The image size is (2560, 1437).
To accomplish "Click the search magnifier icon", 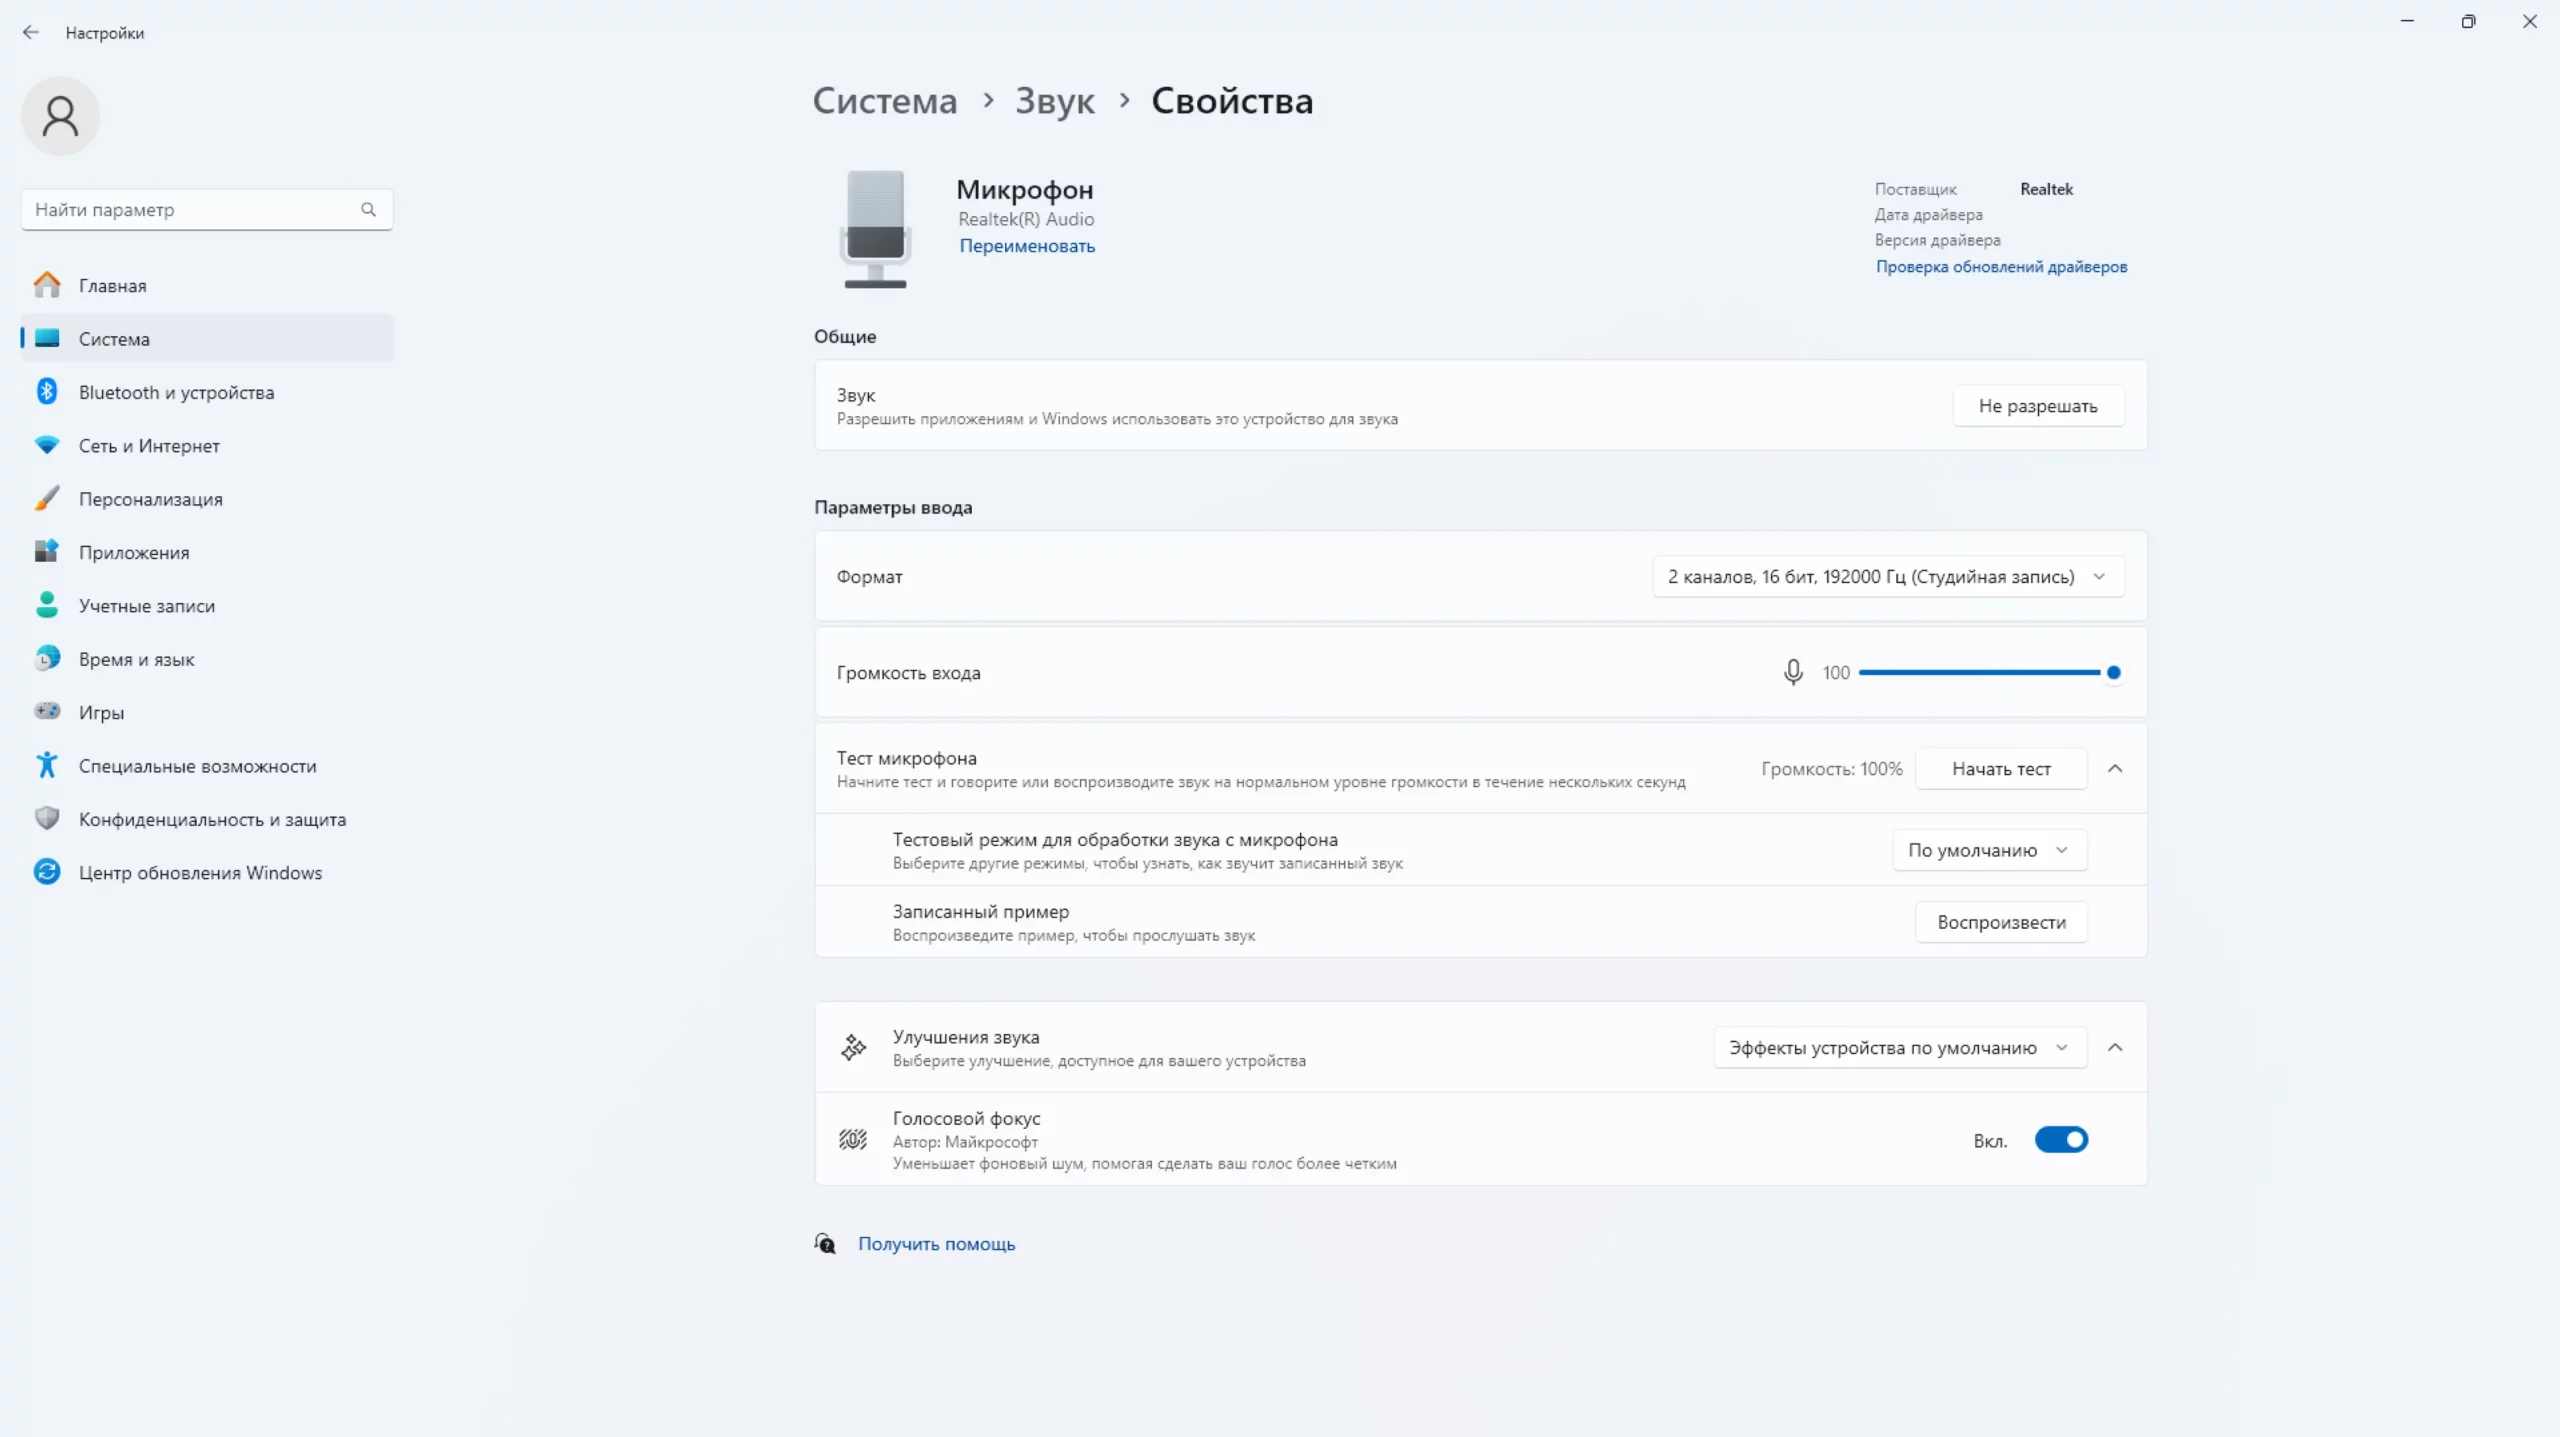I will 368,209.
